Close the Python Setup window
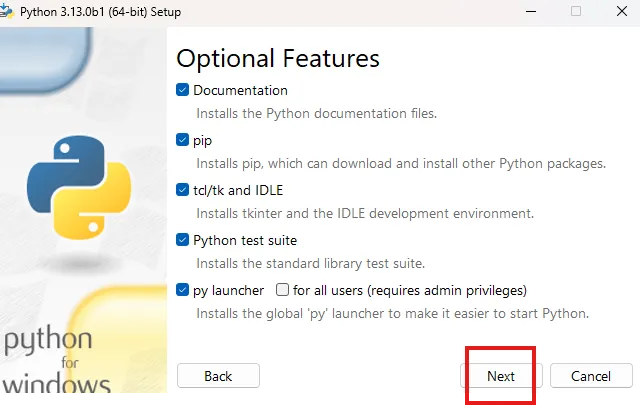The image size is (640, 405). (x=622, y=11)
